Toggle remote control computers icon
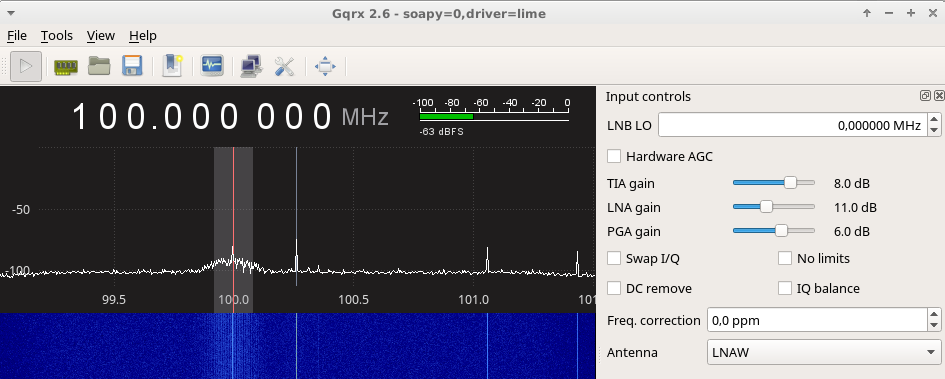The height and width of the screenshot is (379, 945). click(x=251, y=66)
